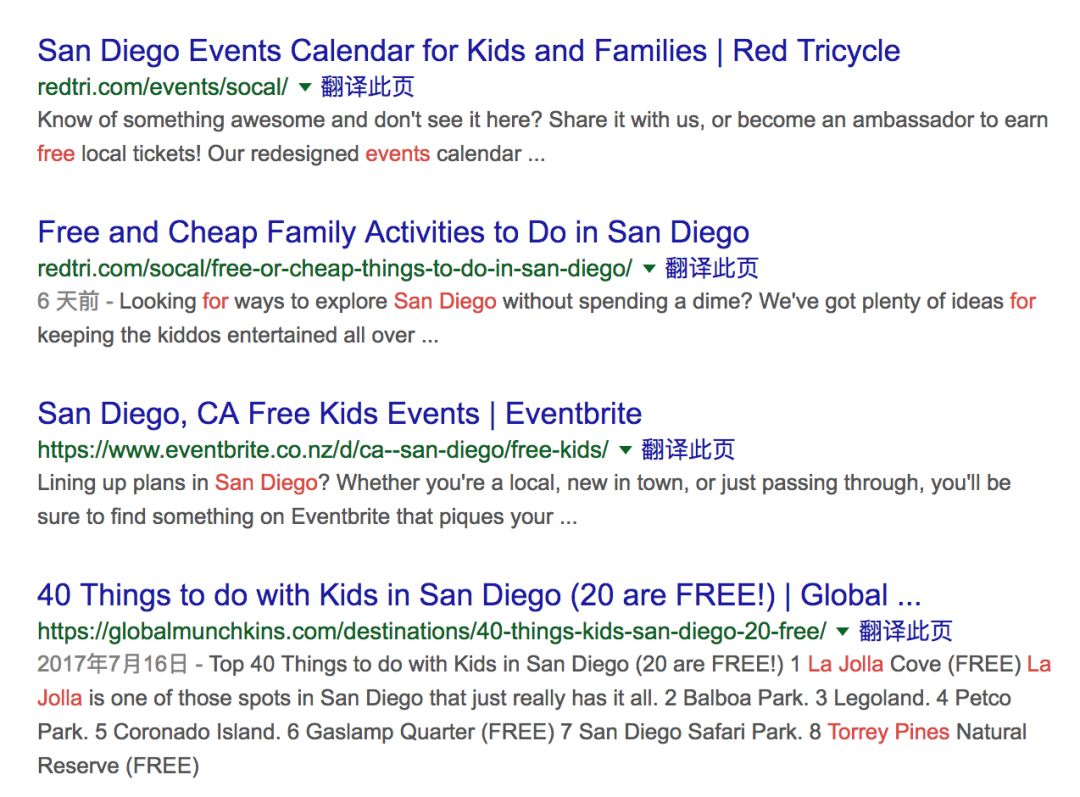Expand arrow after eventbrite.co.nz URL
This screenshot has height=797, width=1080.
625,451
